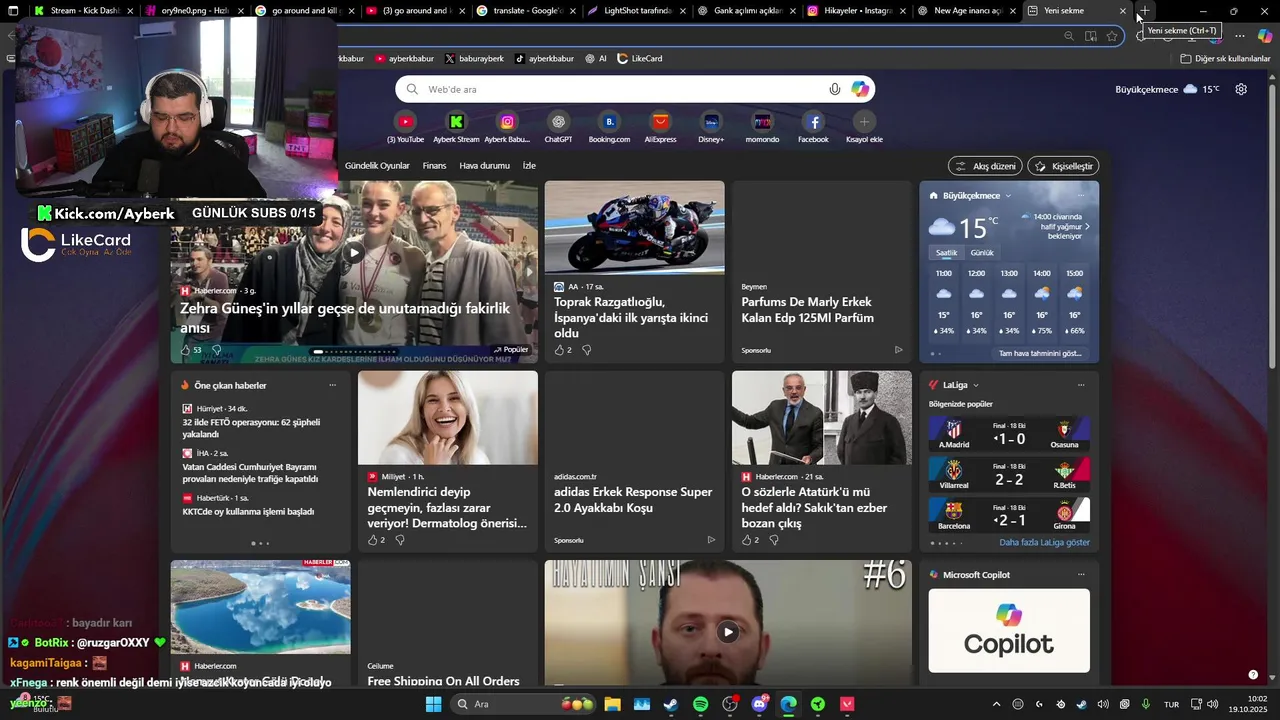Open Steam from the taskbar

click(x=670, y=704)
